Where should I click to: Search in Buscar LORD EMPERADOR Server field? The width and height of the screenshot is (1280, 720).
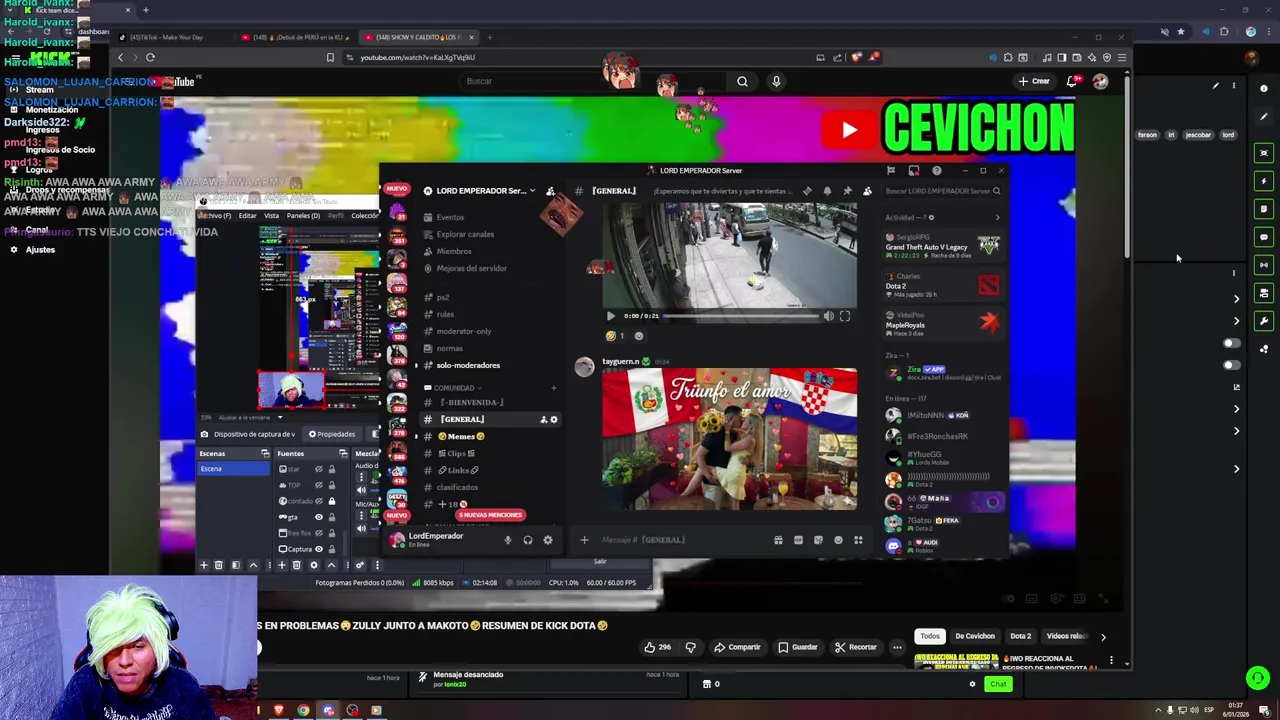(x=942, y=191)
